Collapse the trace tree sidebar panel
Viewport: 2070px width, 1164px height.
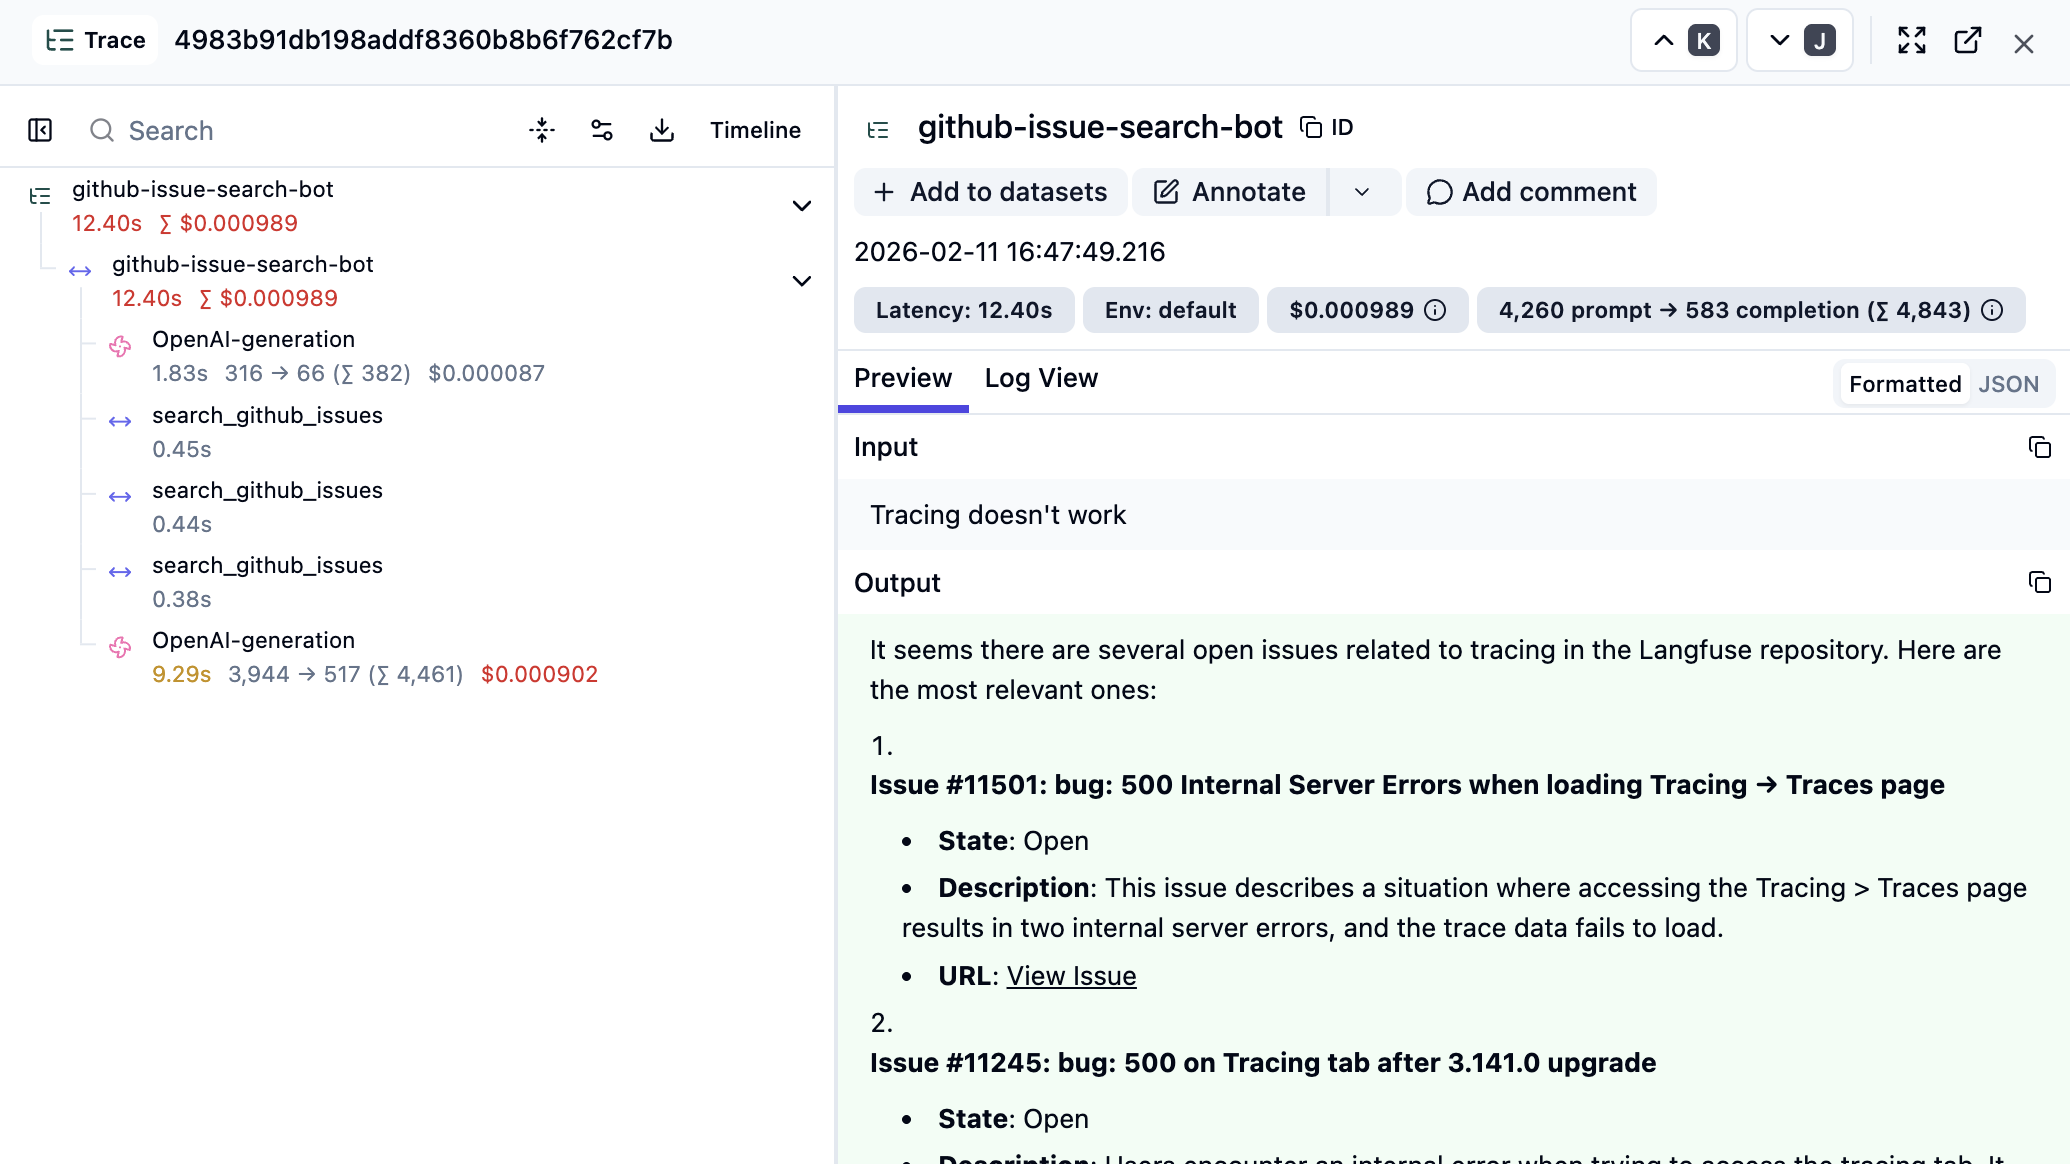40,130
